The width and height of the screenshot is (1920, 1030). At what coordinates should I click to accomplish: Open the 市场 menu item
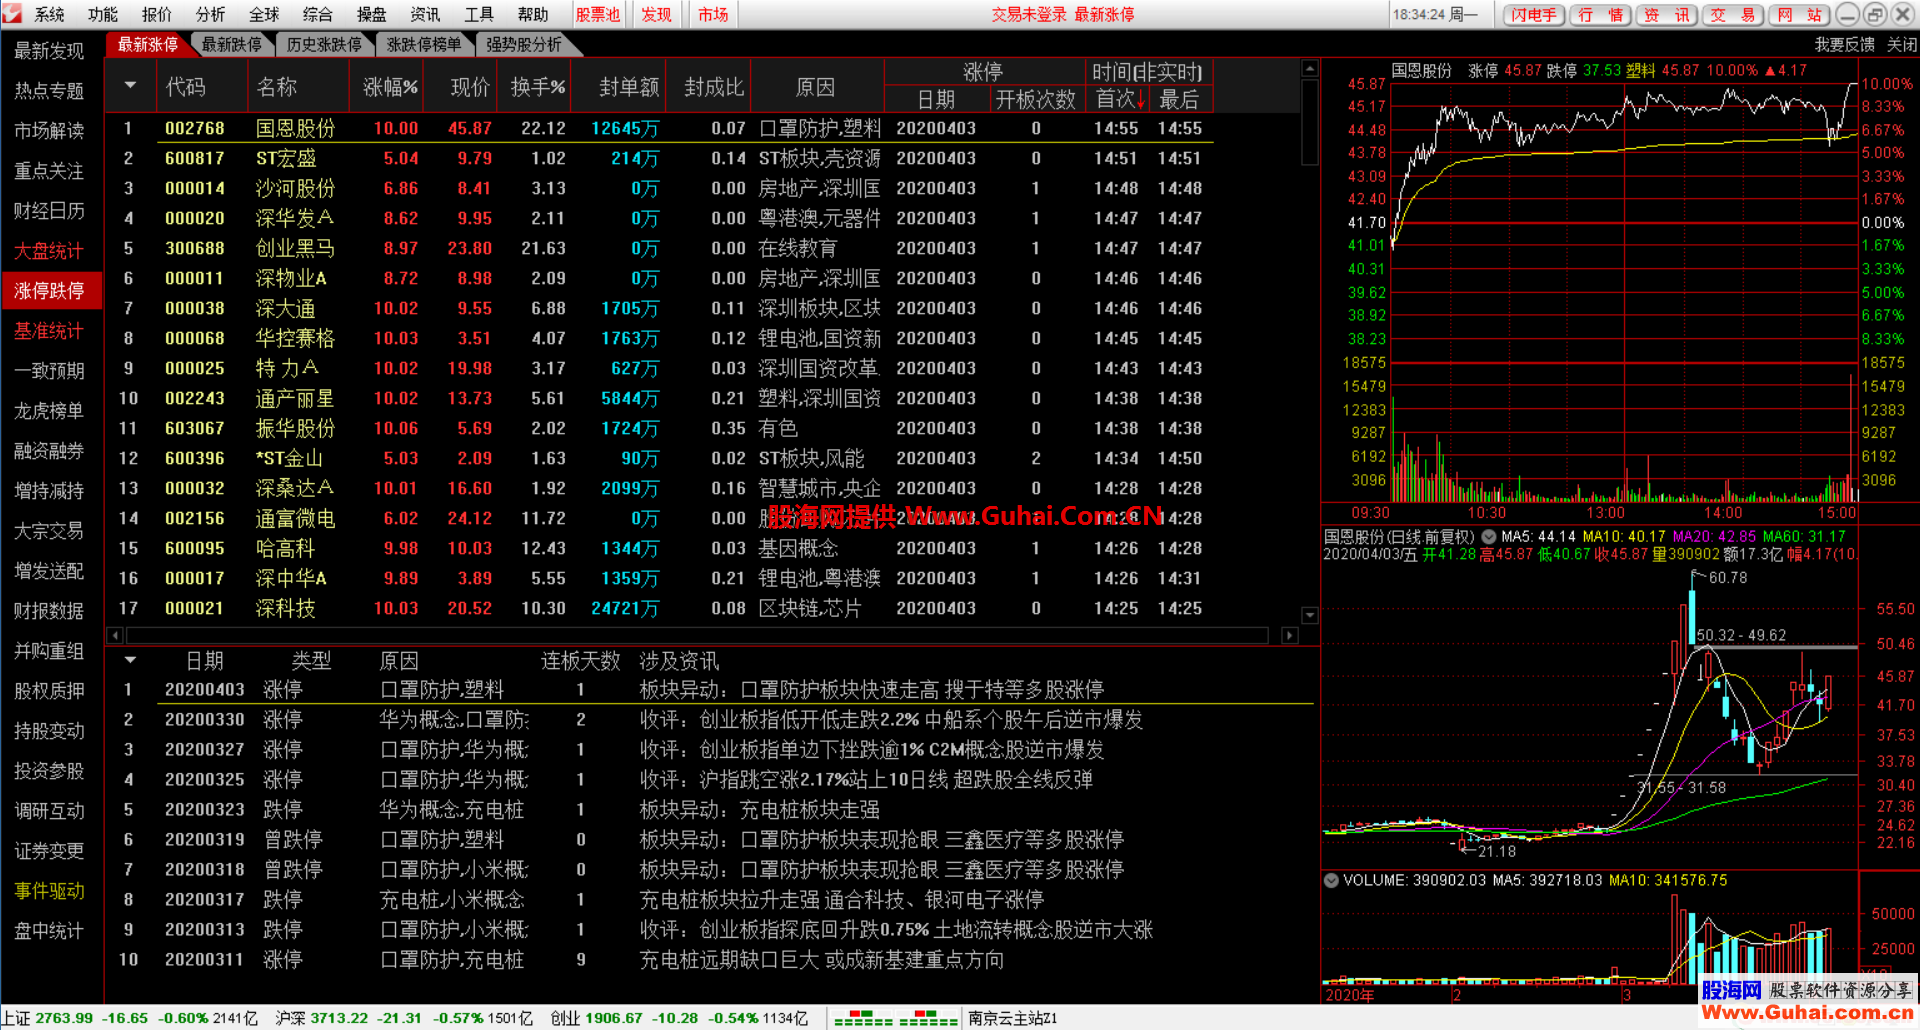(713, 14)
